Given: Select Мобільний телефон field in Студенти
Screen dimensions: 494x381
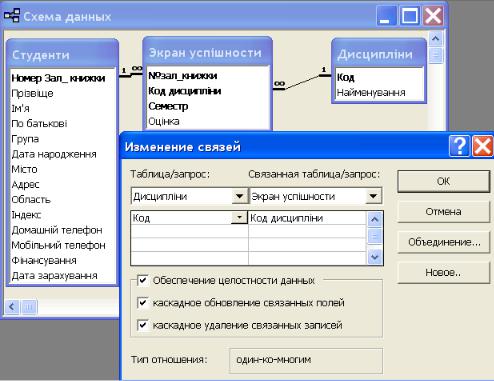Looking at the screenshot, I should point(58,245).
